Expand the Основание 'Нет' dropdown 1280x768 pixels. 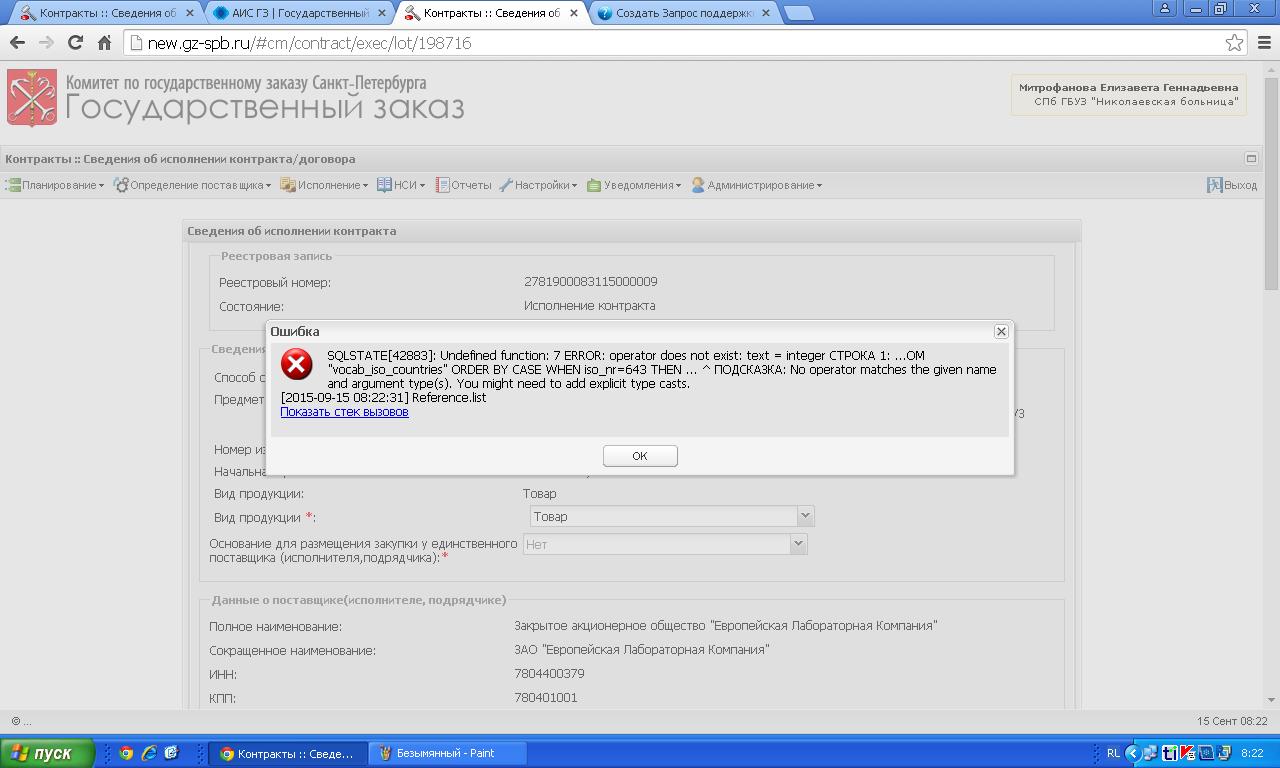coord(798,544)
